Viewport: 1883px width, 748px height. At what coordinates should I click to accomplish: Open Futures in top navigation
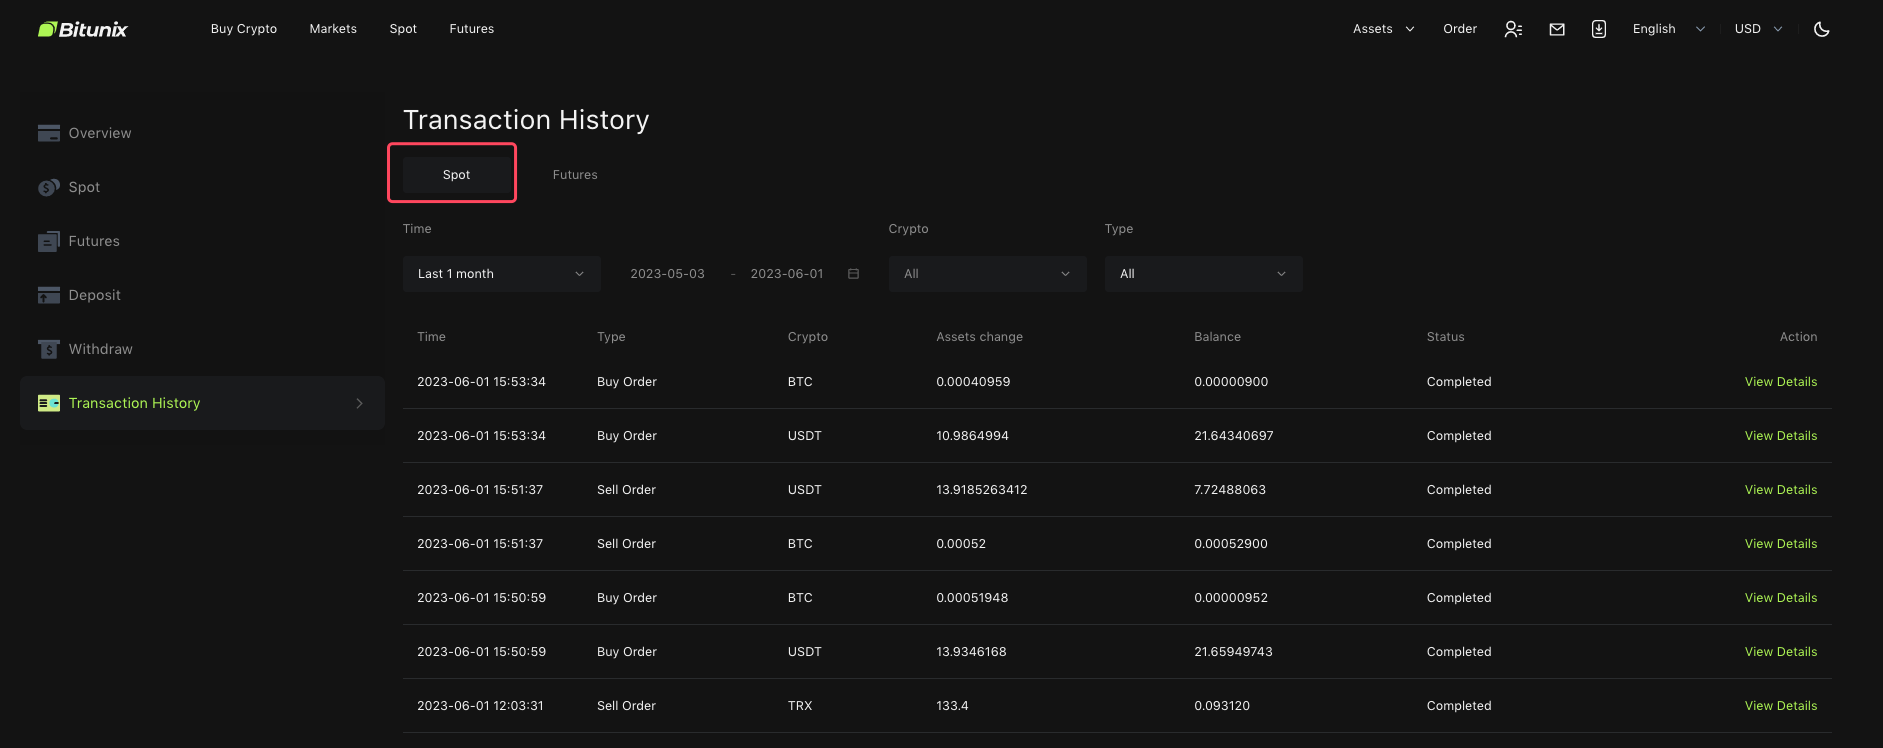coord(472,29)
